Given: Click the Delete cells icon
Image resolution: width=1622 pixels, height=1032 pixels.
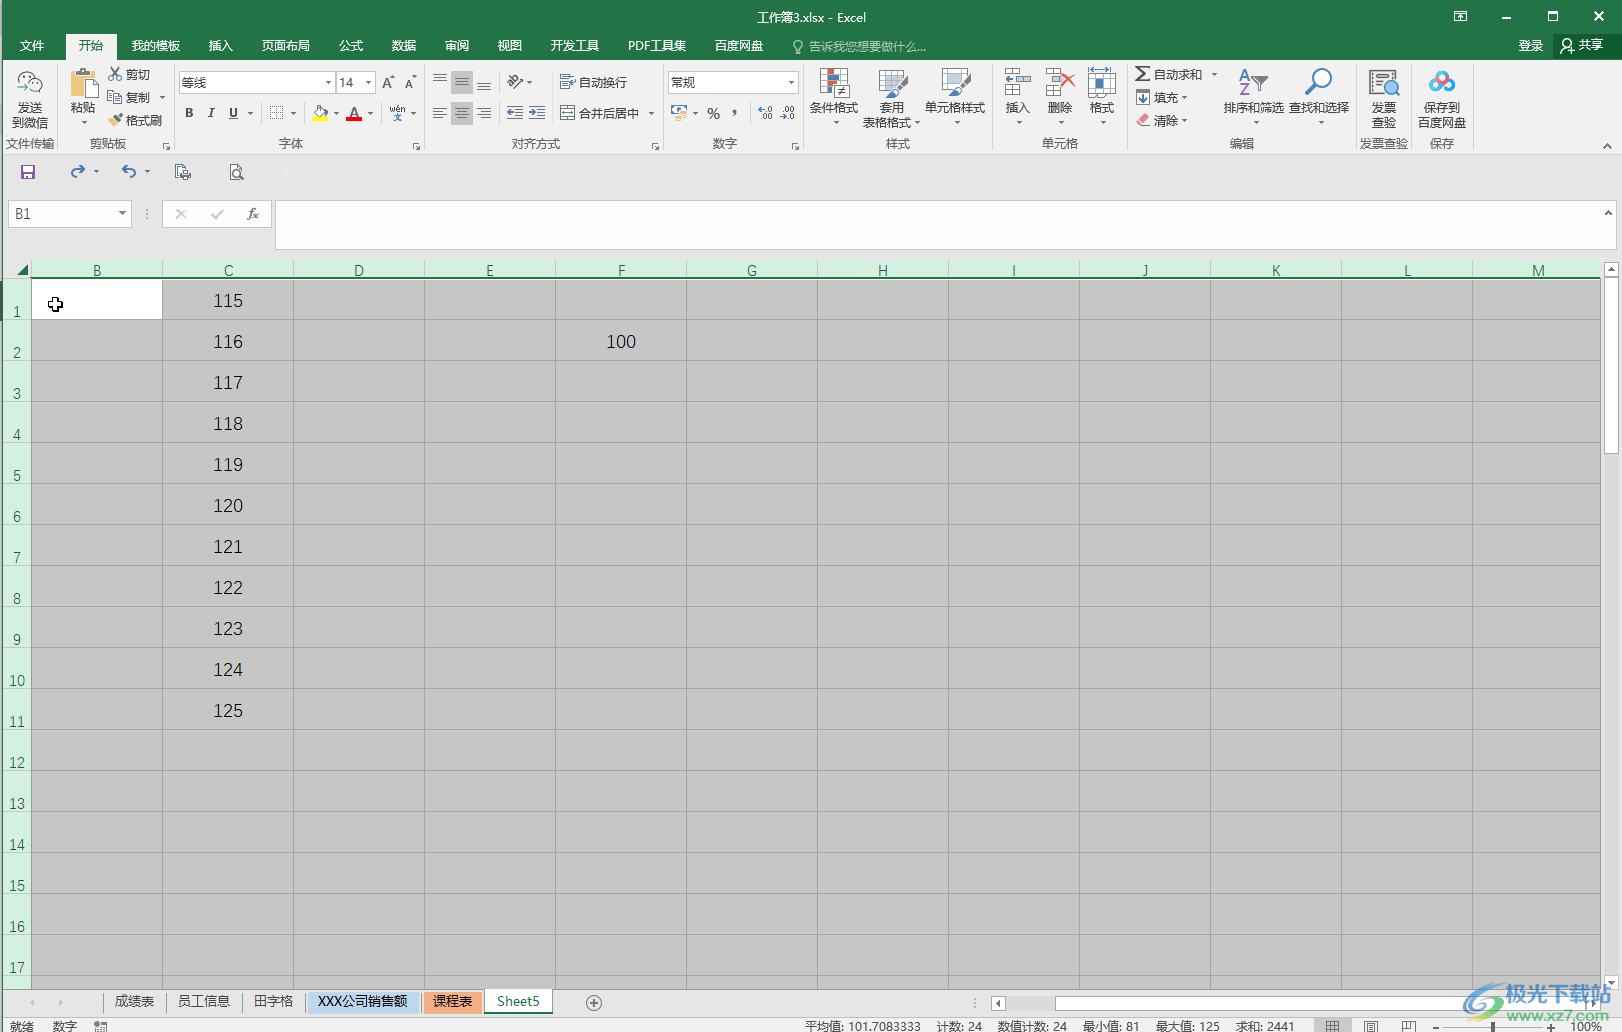Looking at the screenshot, I should [1059, 83].
